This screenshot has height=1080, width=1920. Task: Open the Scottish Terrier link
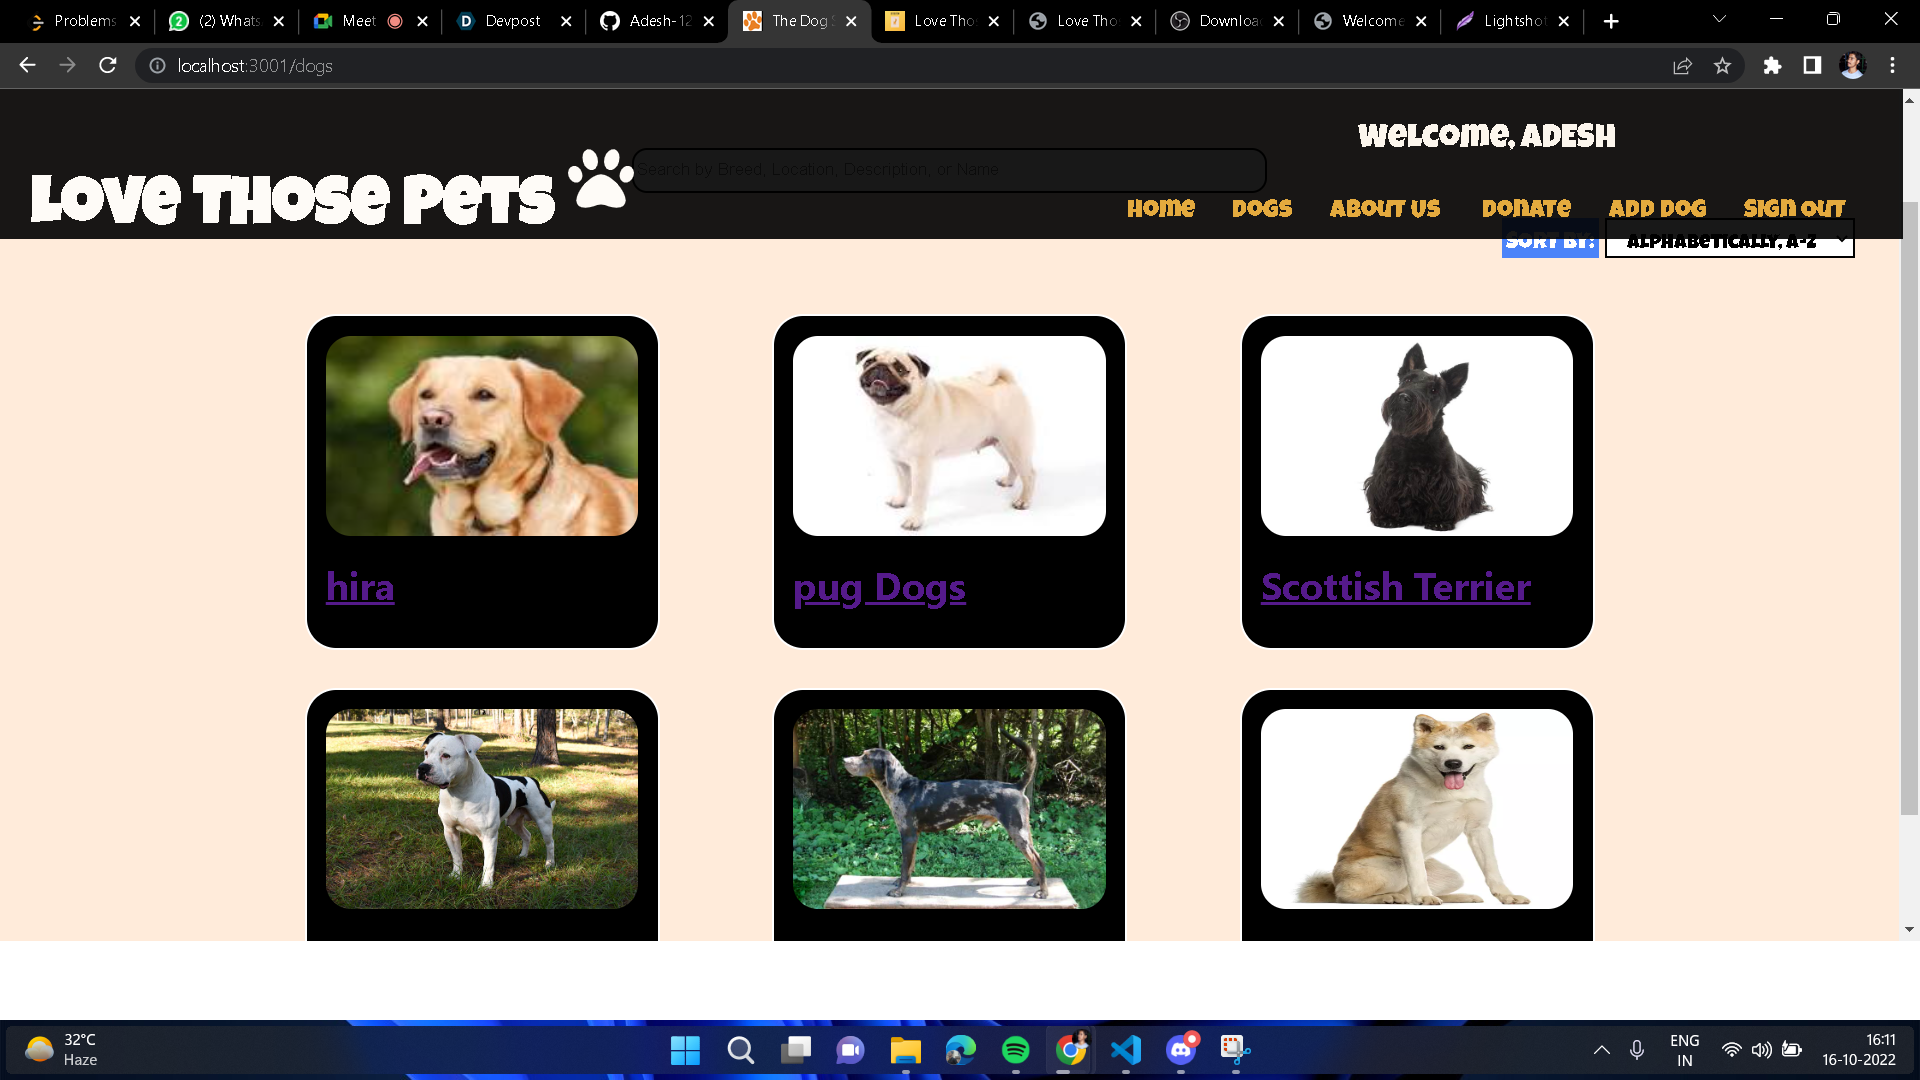tap(1395, 587)
